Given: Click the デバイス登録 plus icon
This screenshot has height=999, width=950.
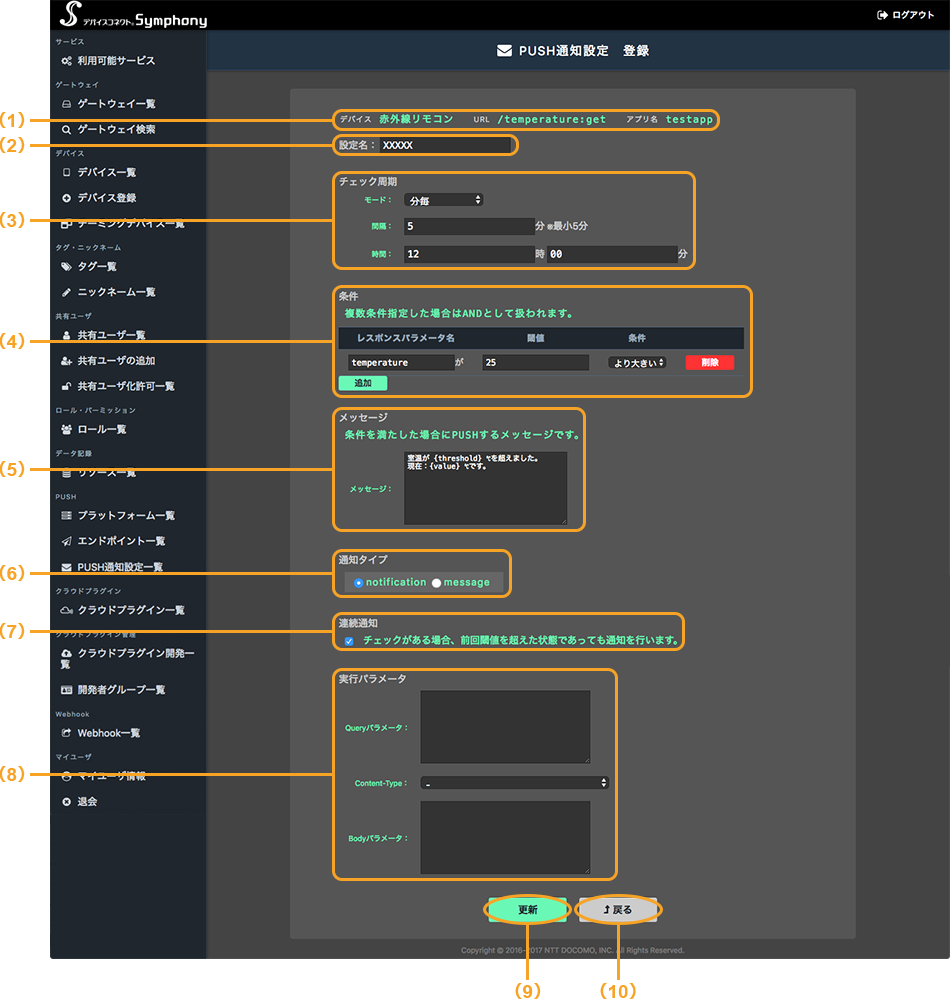Looking at the screenshot, I should click(66, 198).
